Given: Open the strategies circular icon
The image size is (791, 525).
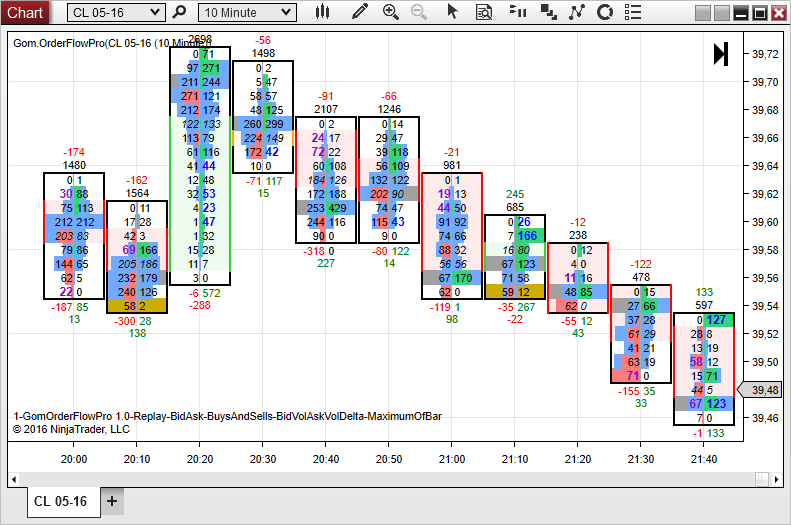Looking at the screenshot, I should pyautogui.click(x=605, y=12).
